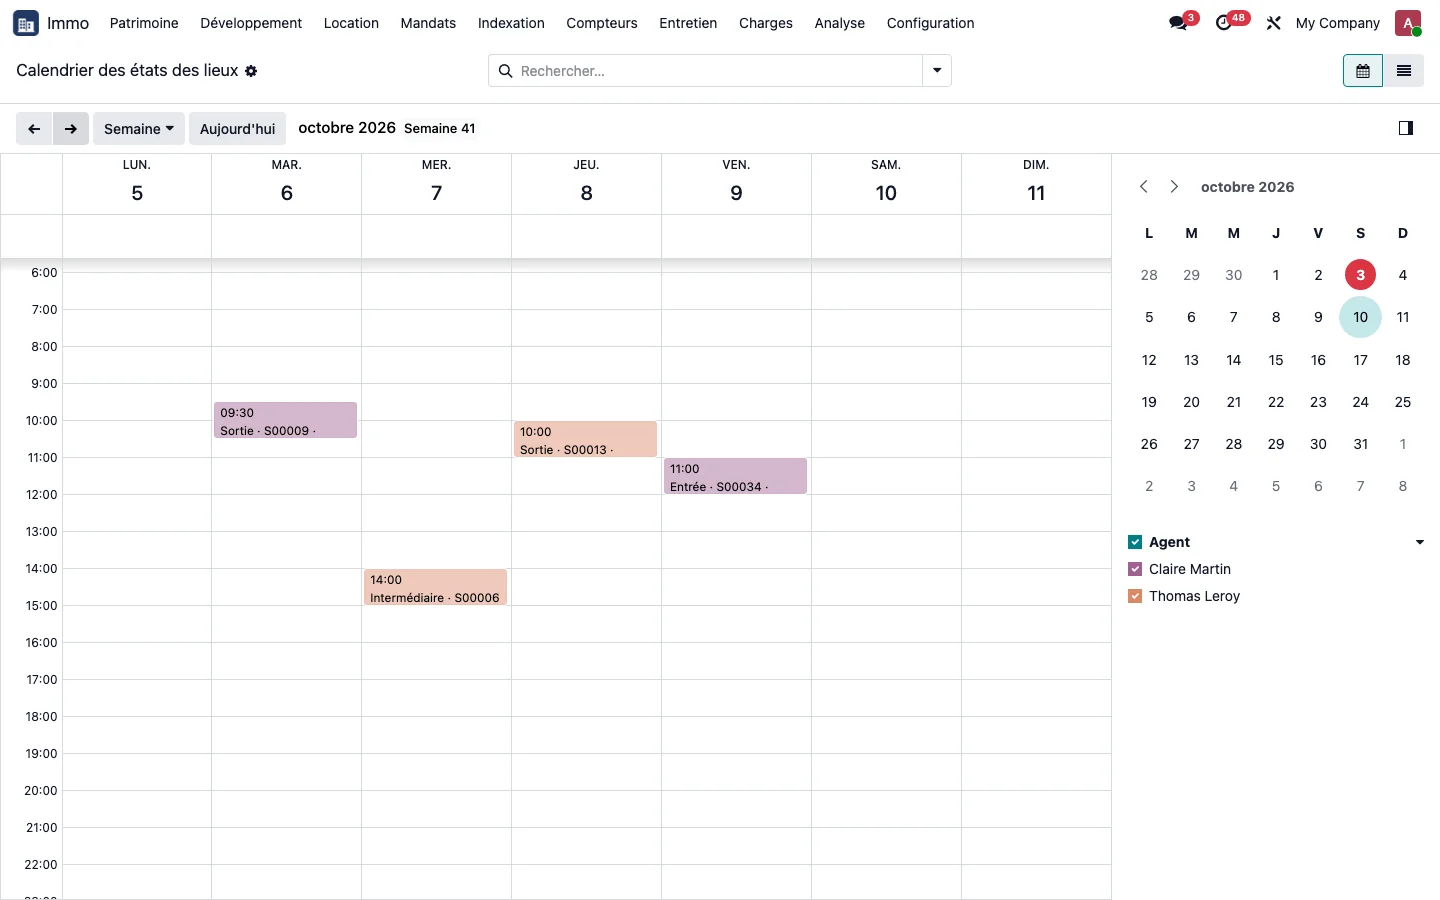Viewport: 1440px width, 900px height.
Task: Switch to calendar view
Action: (x=1363, y=71)
